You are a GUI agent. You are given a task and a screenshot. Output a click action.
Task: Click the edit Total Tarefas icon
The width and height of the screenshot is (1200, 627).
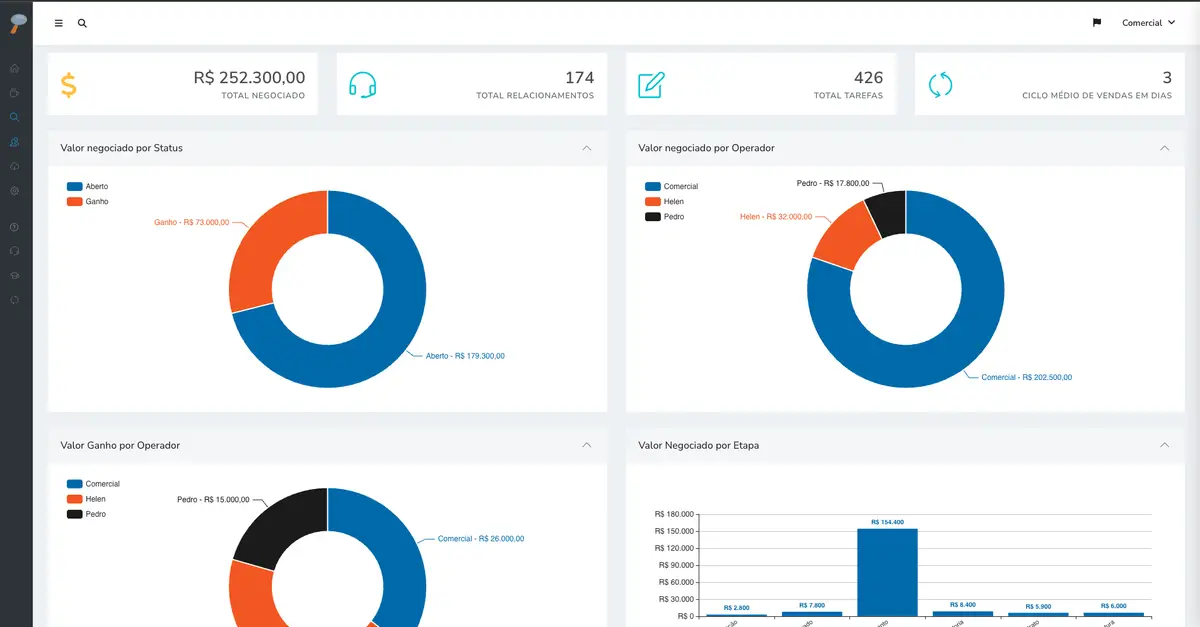pos(651,85)
